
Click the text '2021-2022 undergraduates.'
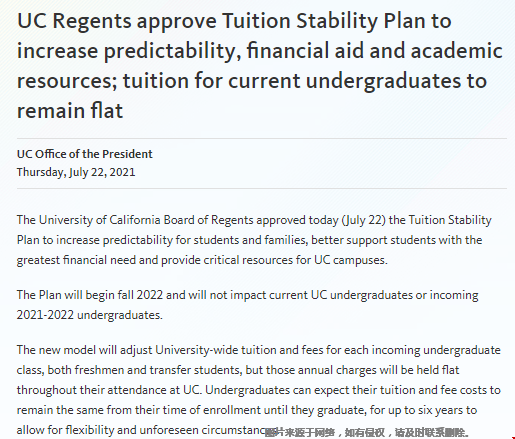90,315
